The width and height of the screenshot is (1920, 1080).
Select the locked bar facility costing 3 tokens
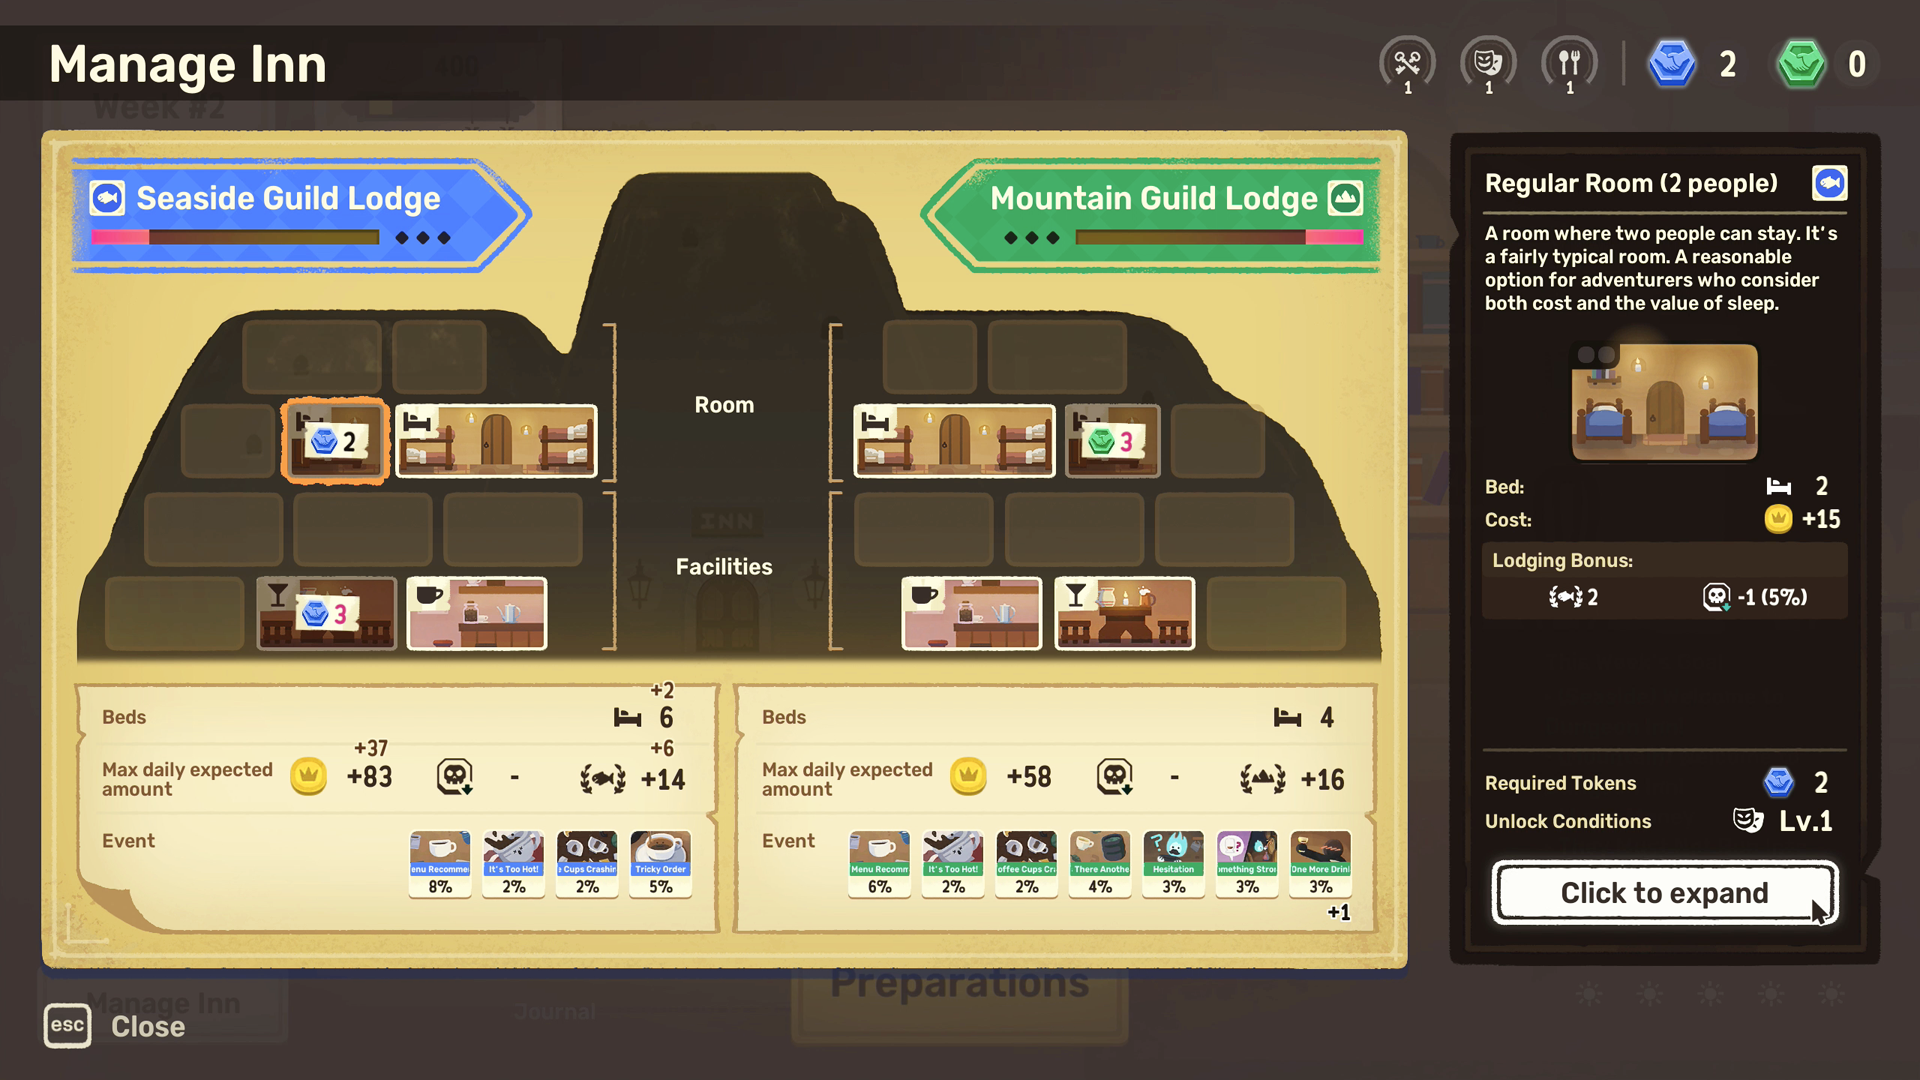tap(326, 613)
